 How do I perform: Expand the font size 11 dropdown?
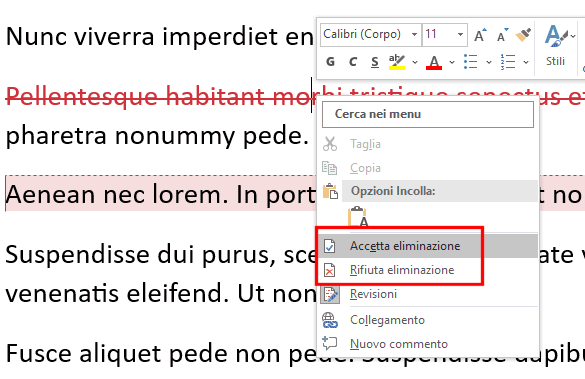(460, 35)
